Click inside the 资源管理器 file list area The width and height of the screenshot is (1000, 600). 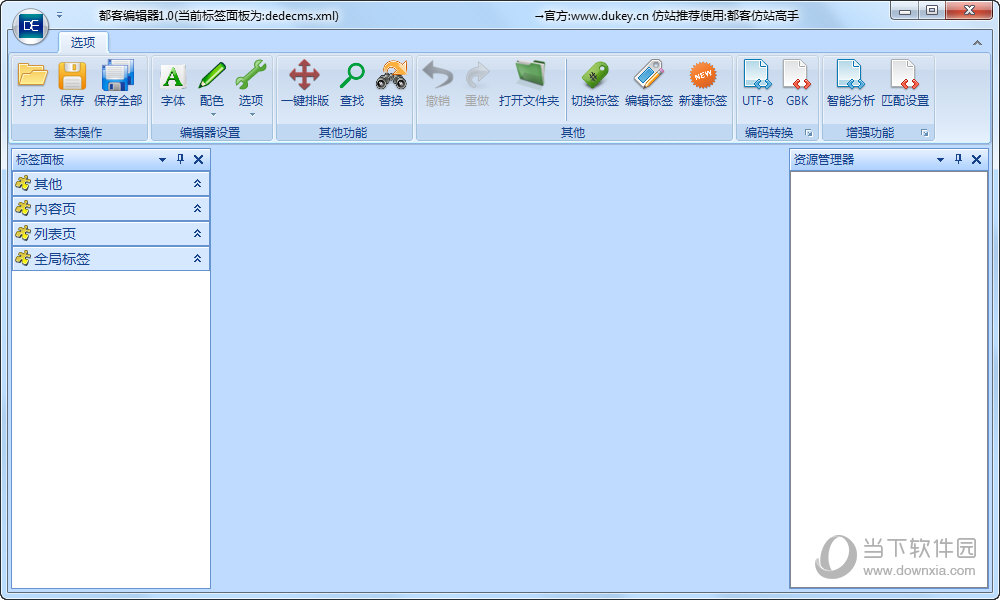coord(889,379)
